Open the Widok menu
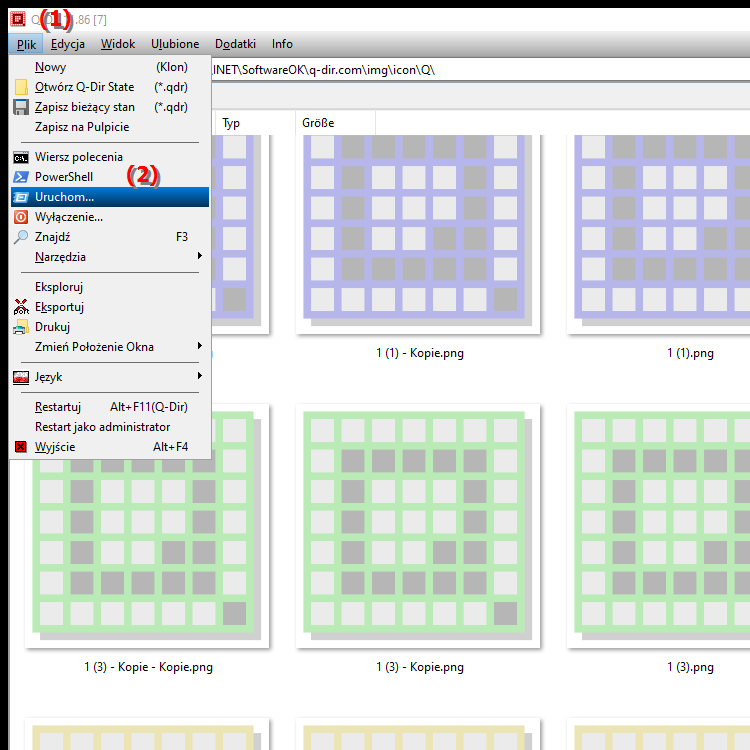Image resolution: width=750 pixels, height=750 pixels. coord(118,44)
